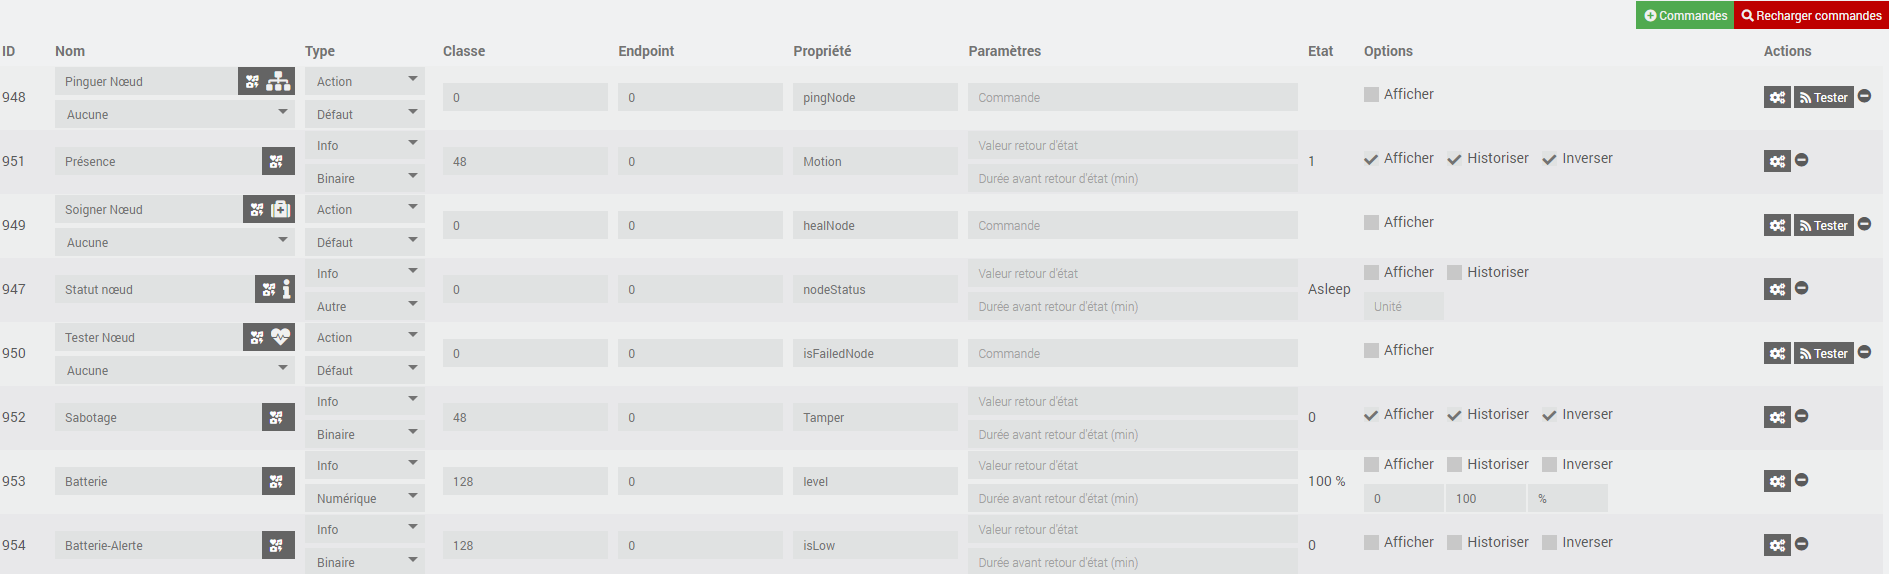Open the Numérique subtype dropdown for Batterie
This screenshot has height=574, width=1889.
tap(365, 498)
